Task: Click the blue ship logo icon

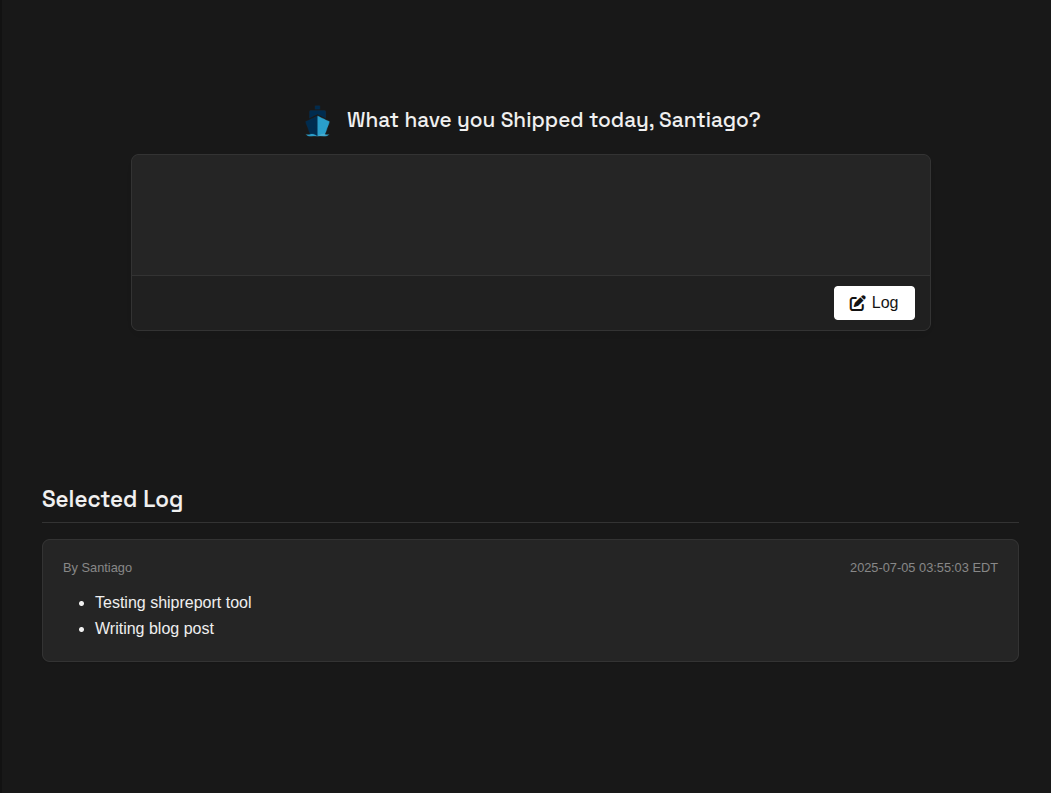Action: coord(318,121)
